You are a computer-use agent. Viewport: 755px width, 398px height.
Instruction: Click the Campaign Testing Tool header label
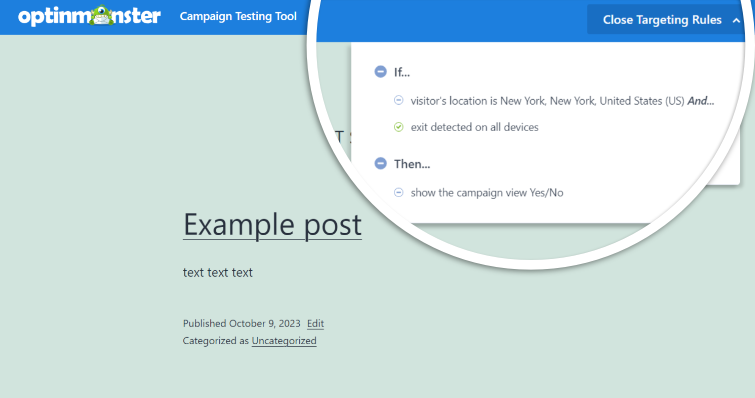pyautogui.click(x=238, y=16)
